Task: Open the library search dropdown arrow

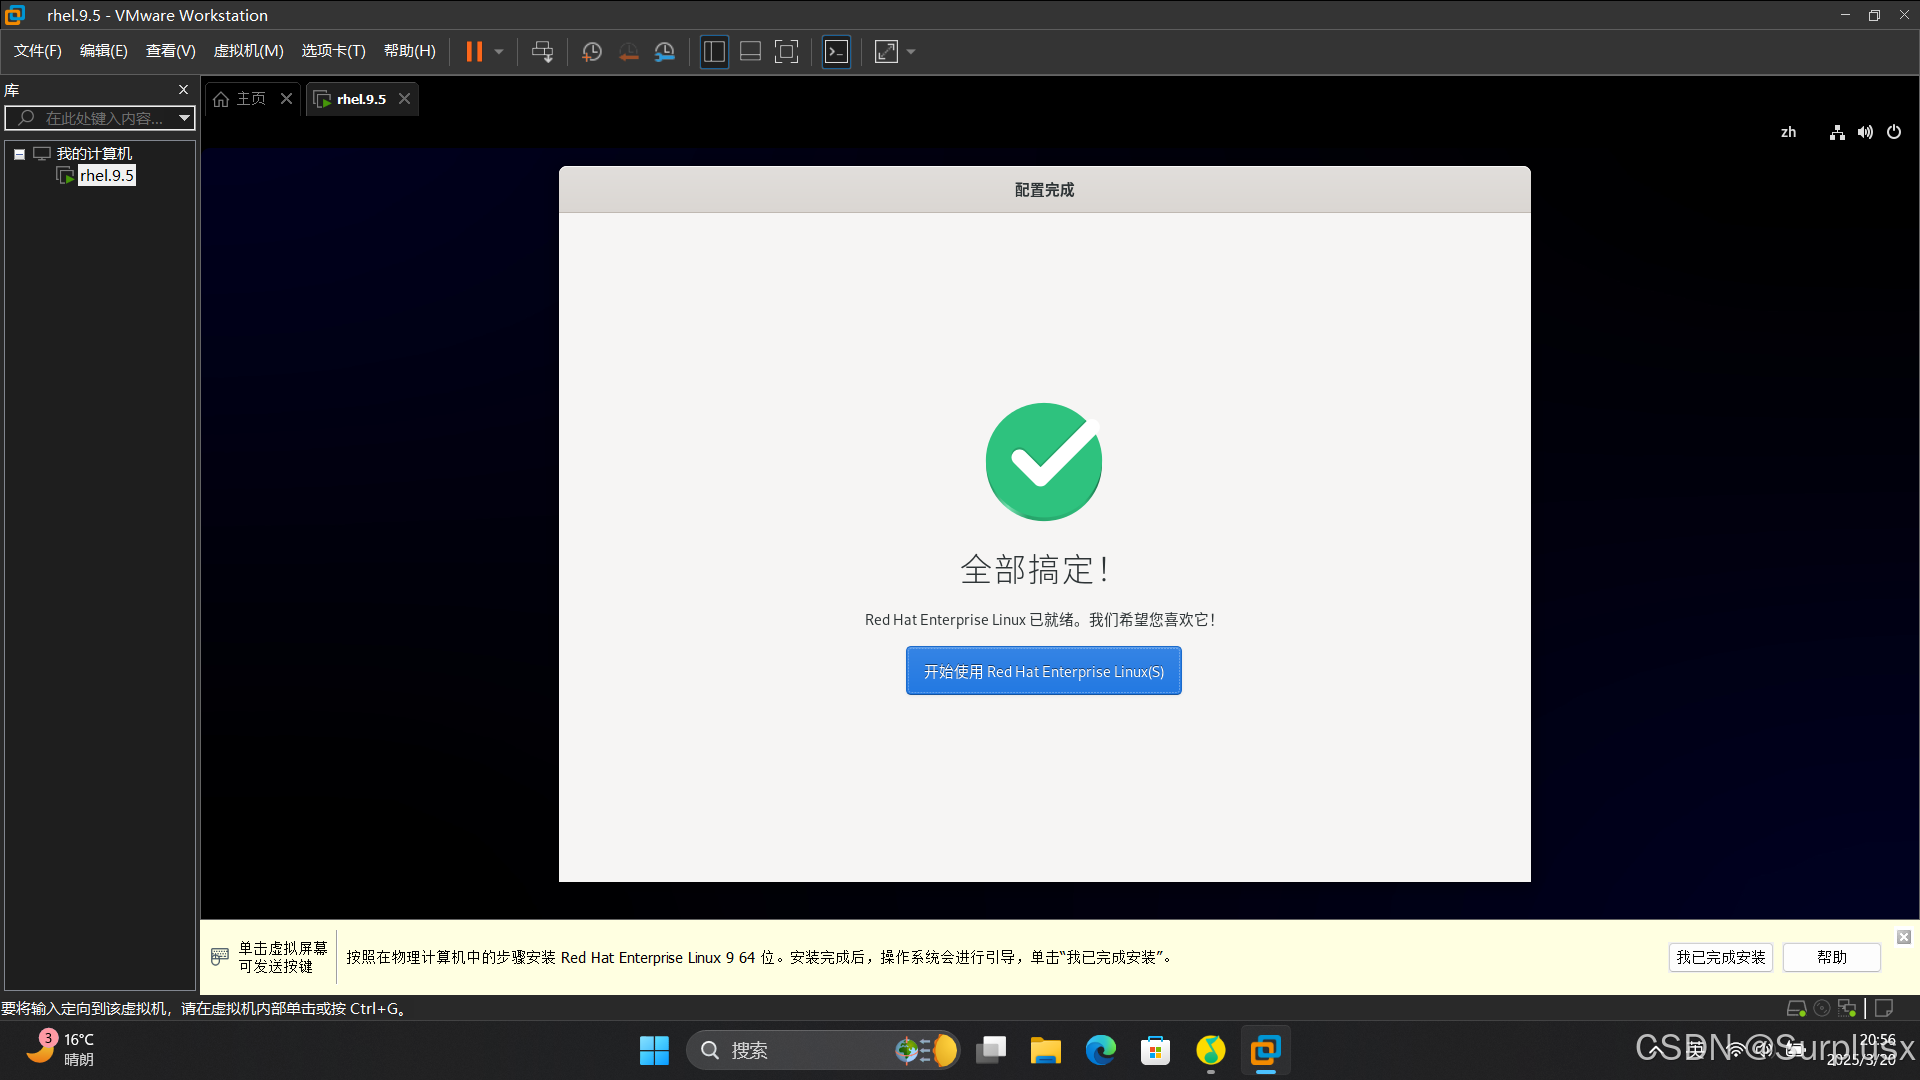Action: coord(184,118)
